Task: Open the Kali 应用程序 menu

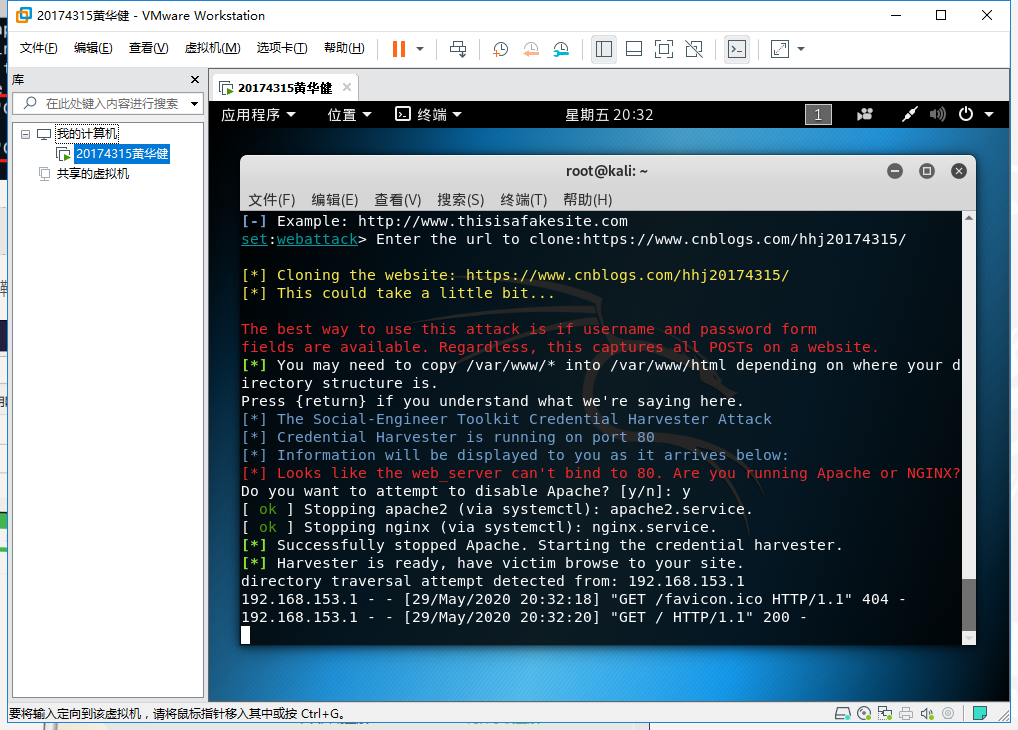Action: [258, 115]
